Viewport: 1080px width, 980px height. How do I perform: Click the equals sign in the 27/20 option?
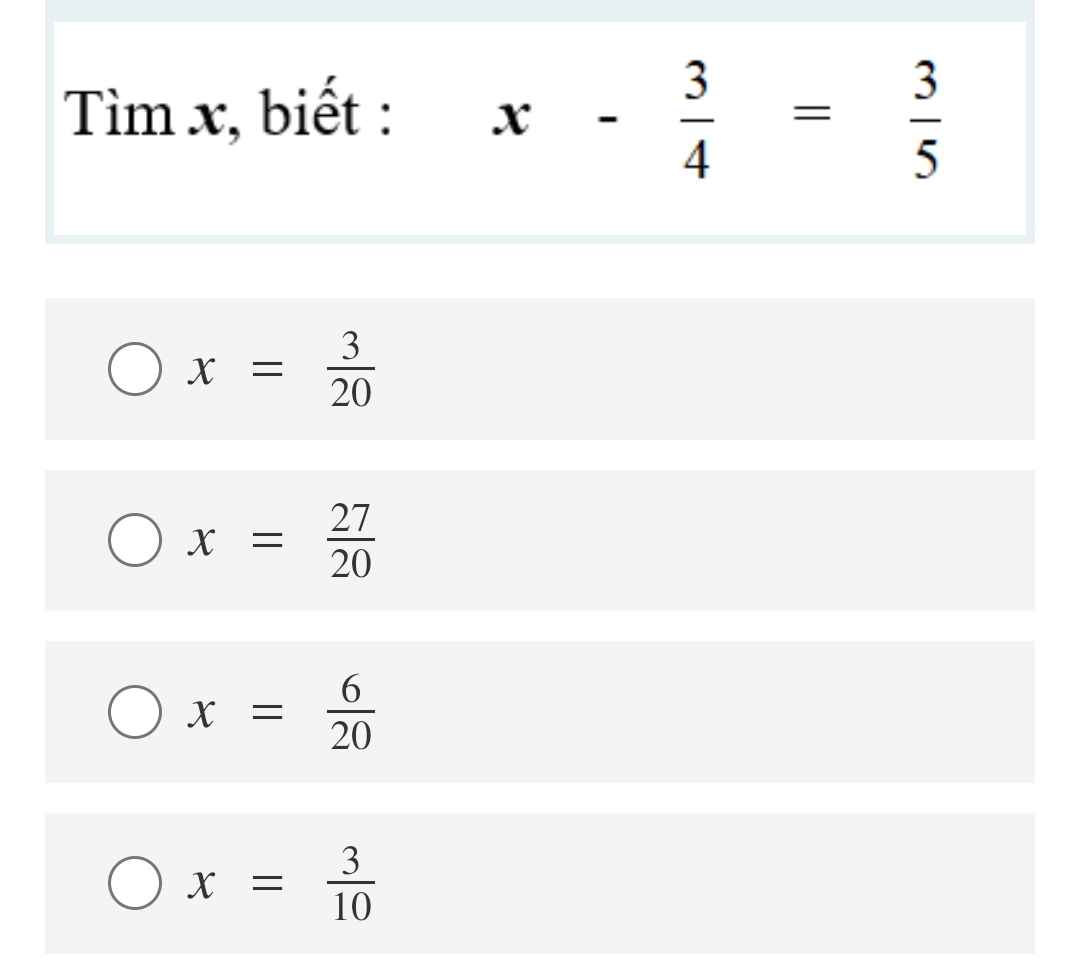[x=266, y=543]
